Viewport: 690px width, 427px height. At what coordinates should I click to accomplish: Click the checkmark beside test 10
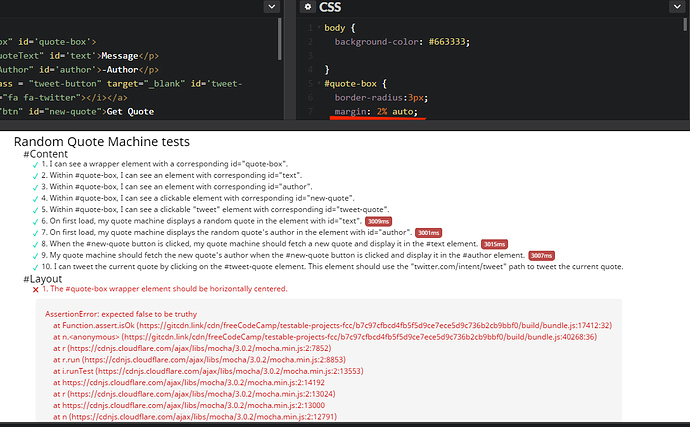34,267
